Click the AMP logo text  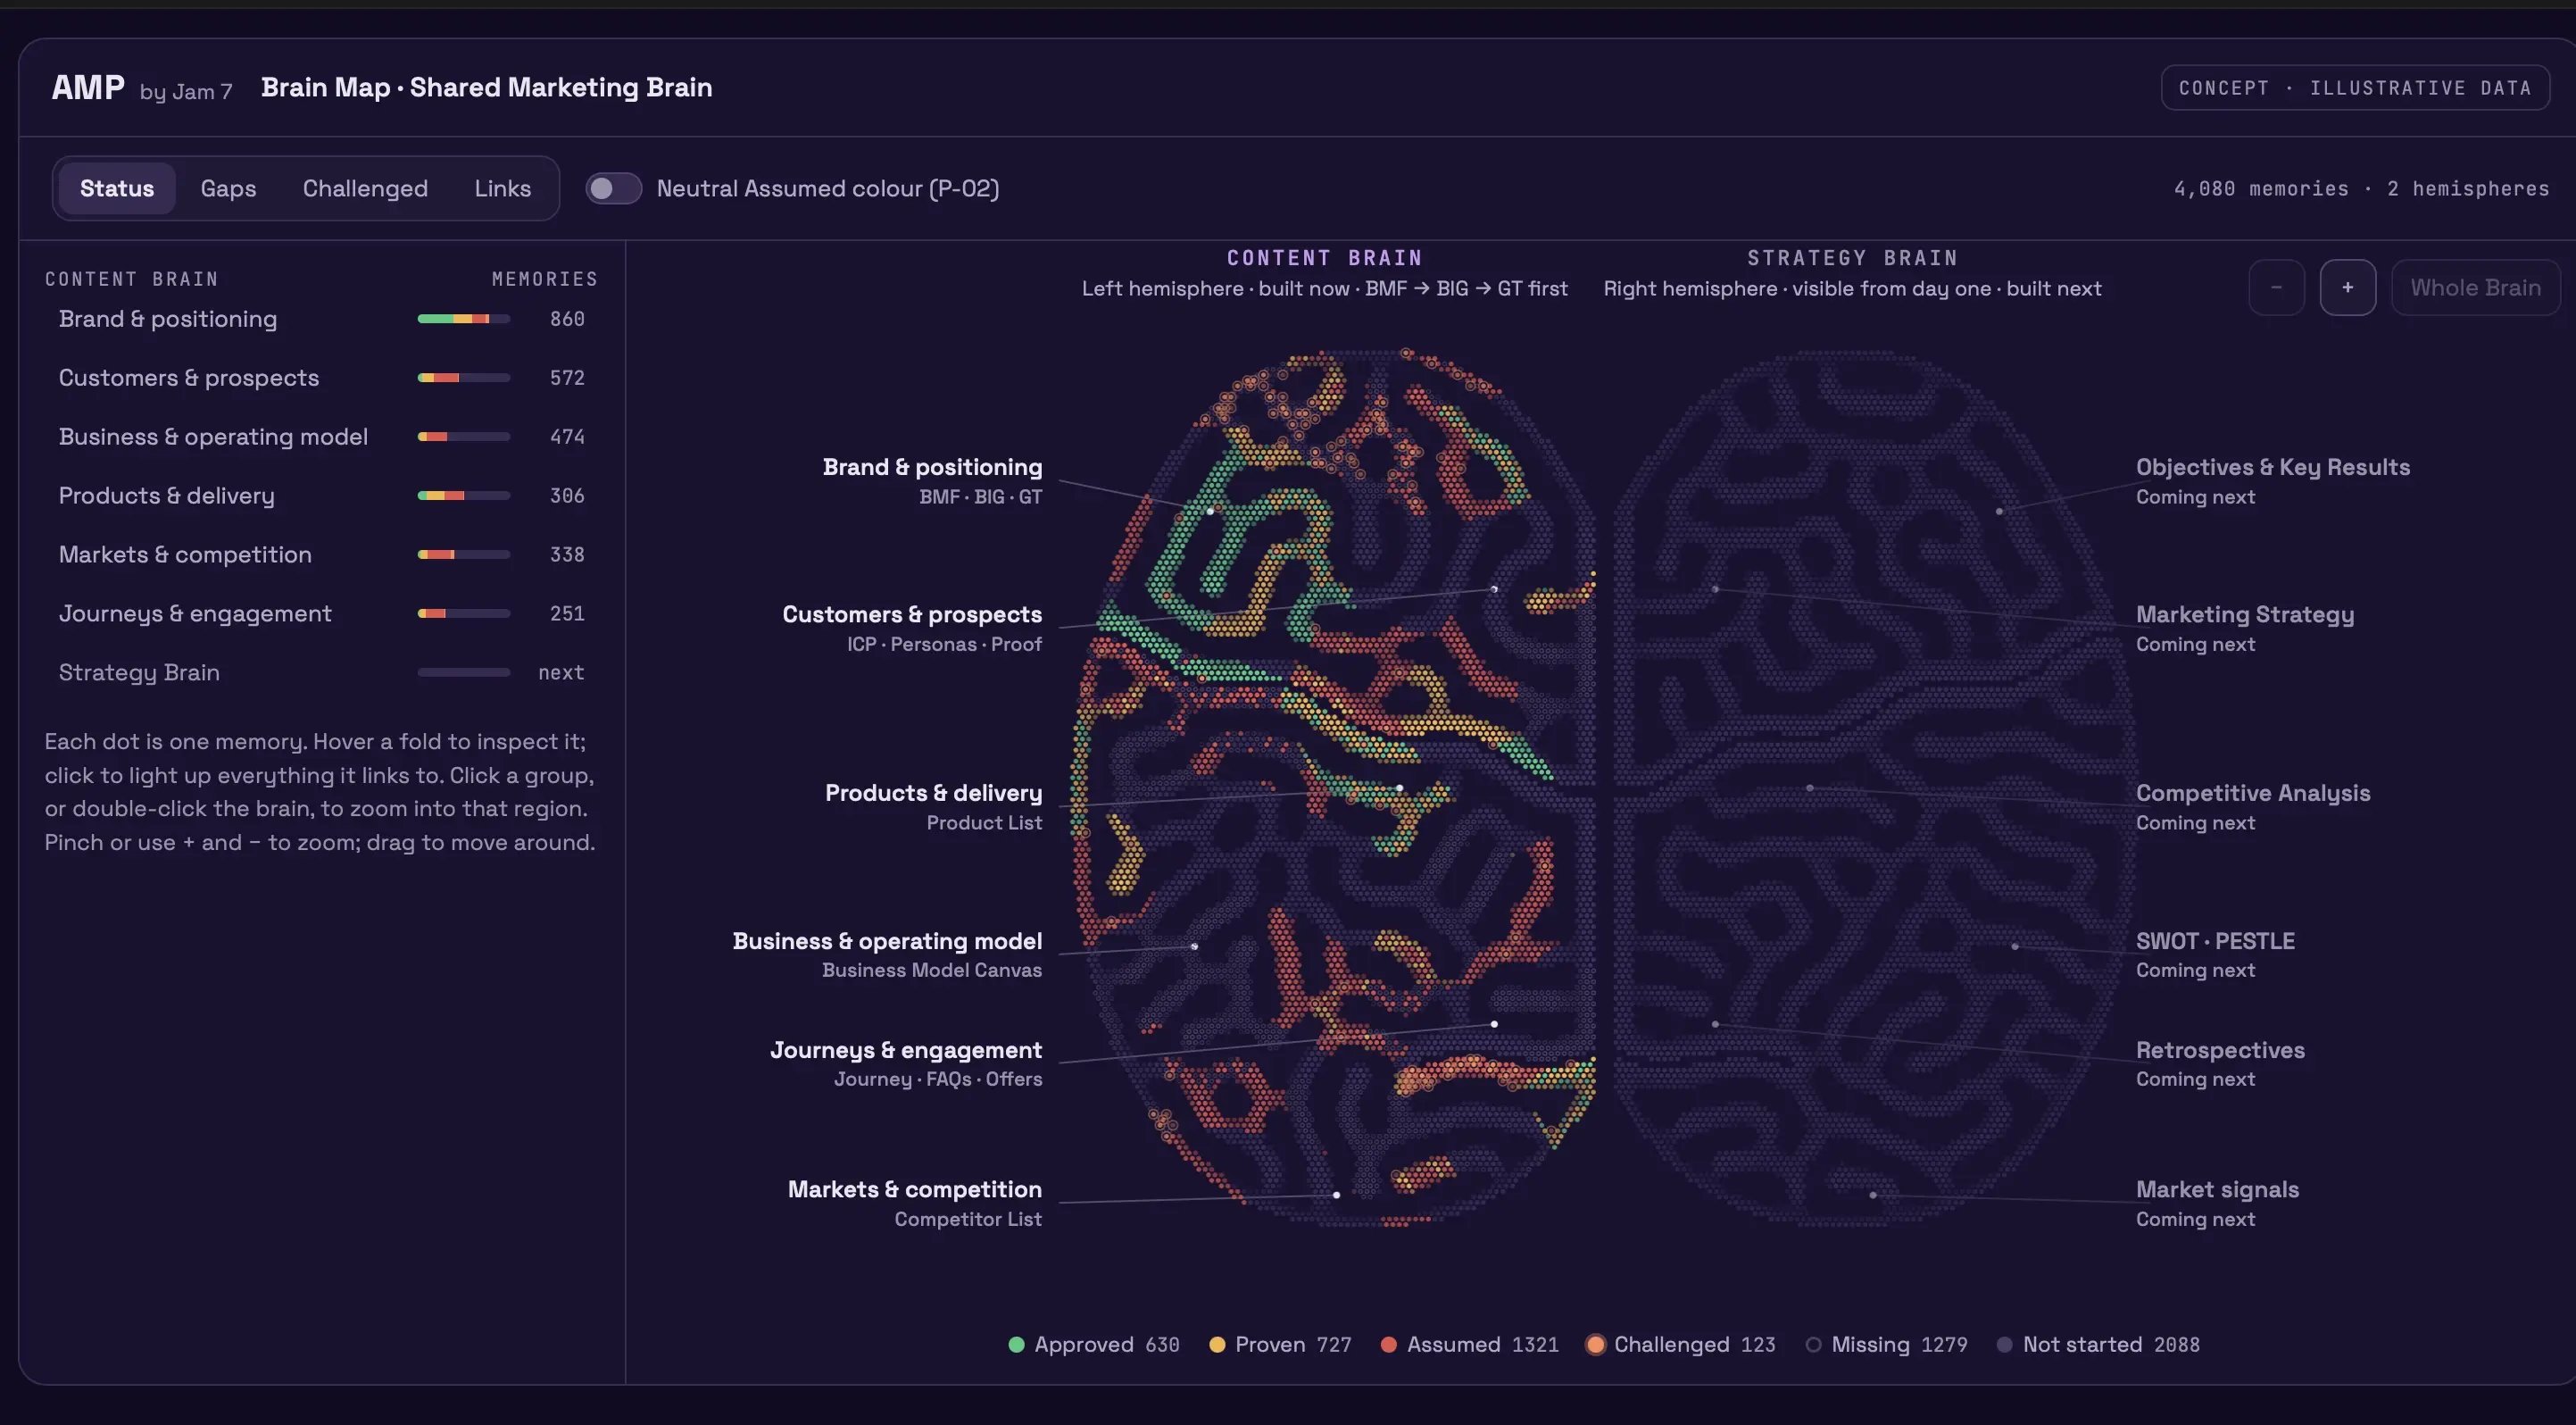coord(88,88)
